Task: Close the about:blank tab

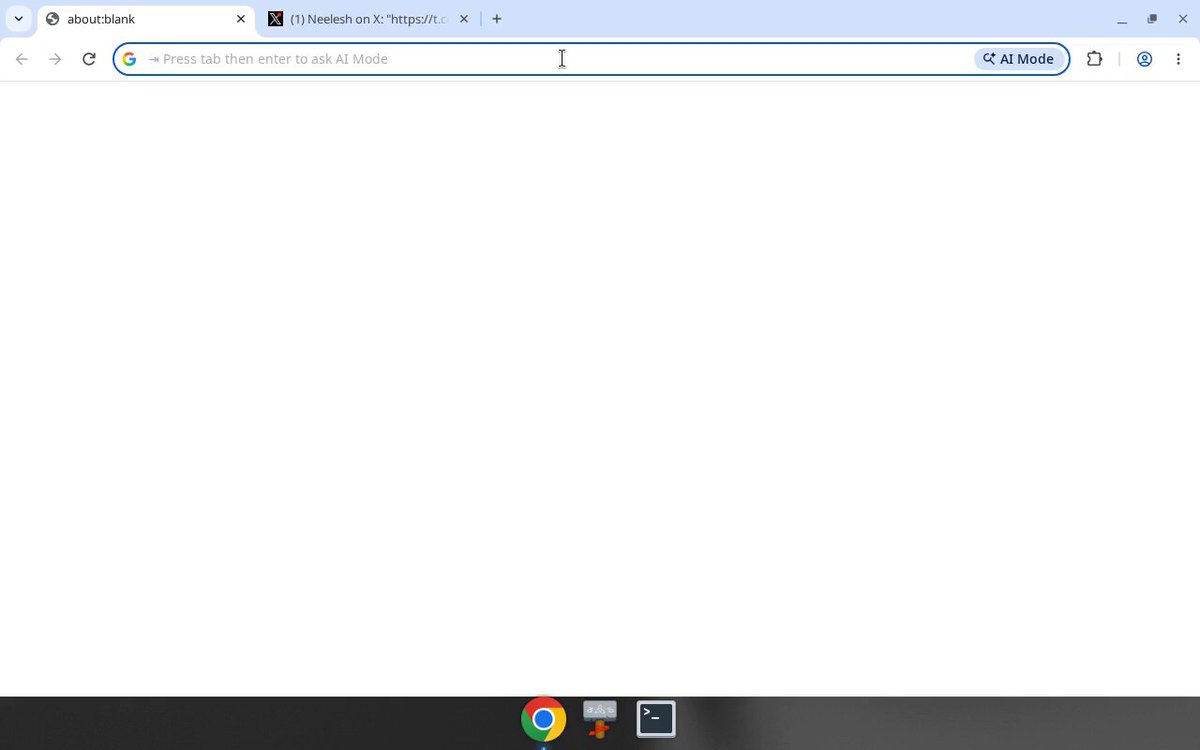Action: [240, 19]
